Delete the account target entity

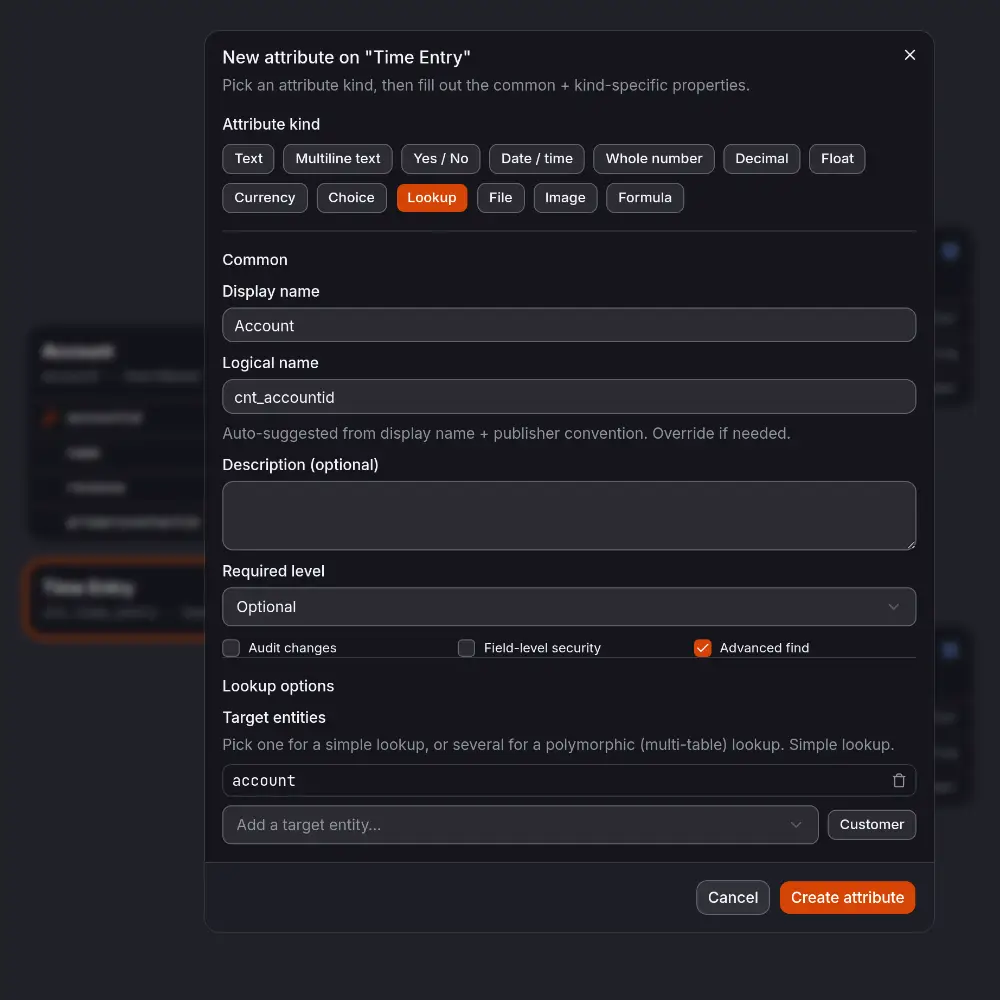[x=899, y=780]
